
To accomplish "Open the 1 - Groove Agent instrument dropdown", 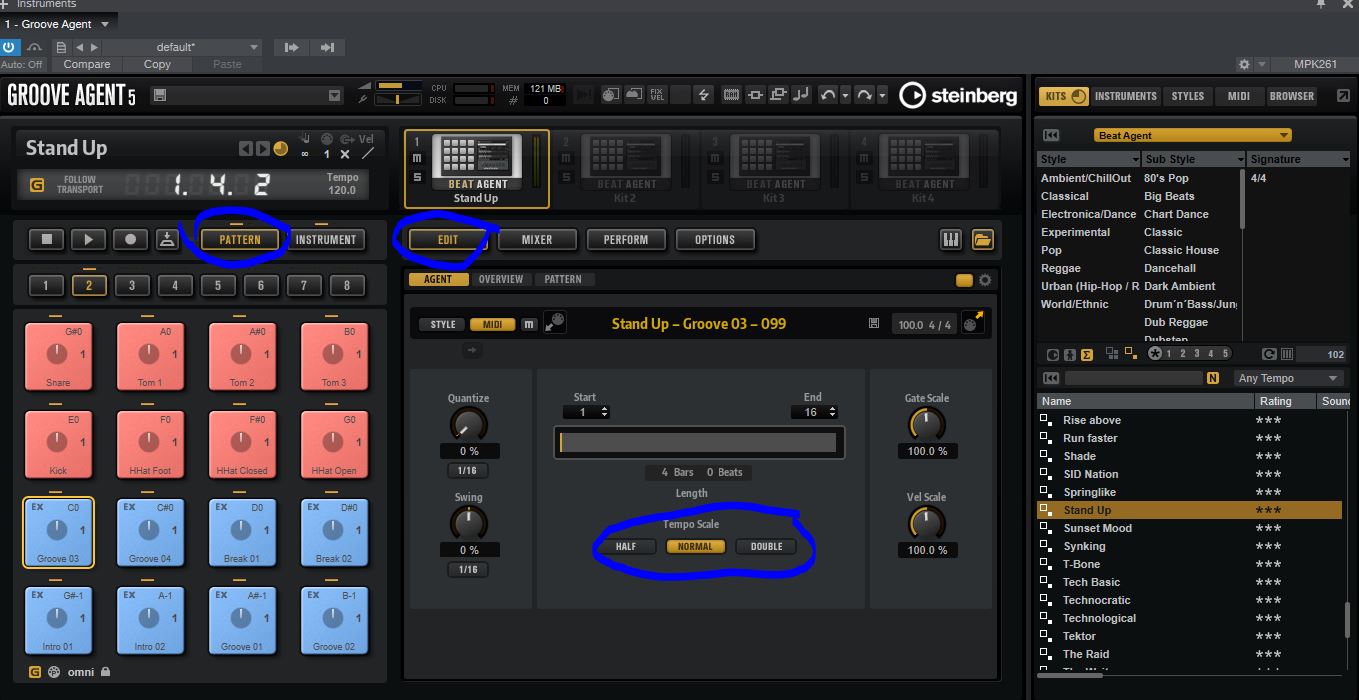I will point(58,24).
